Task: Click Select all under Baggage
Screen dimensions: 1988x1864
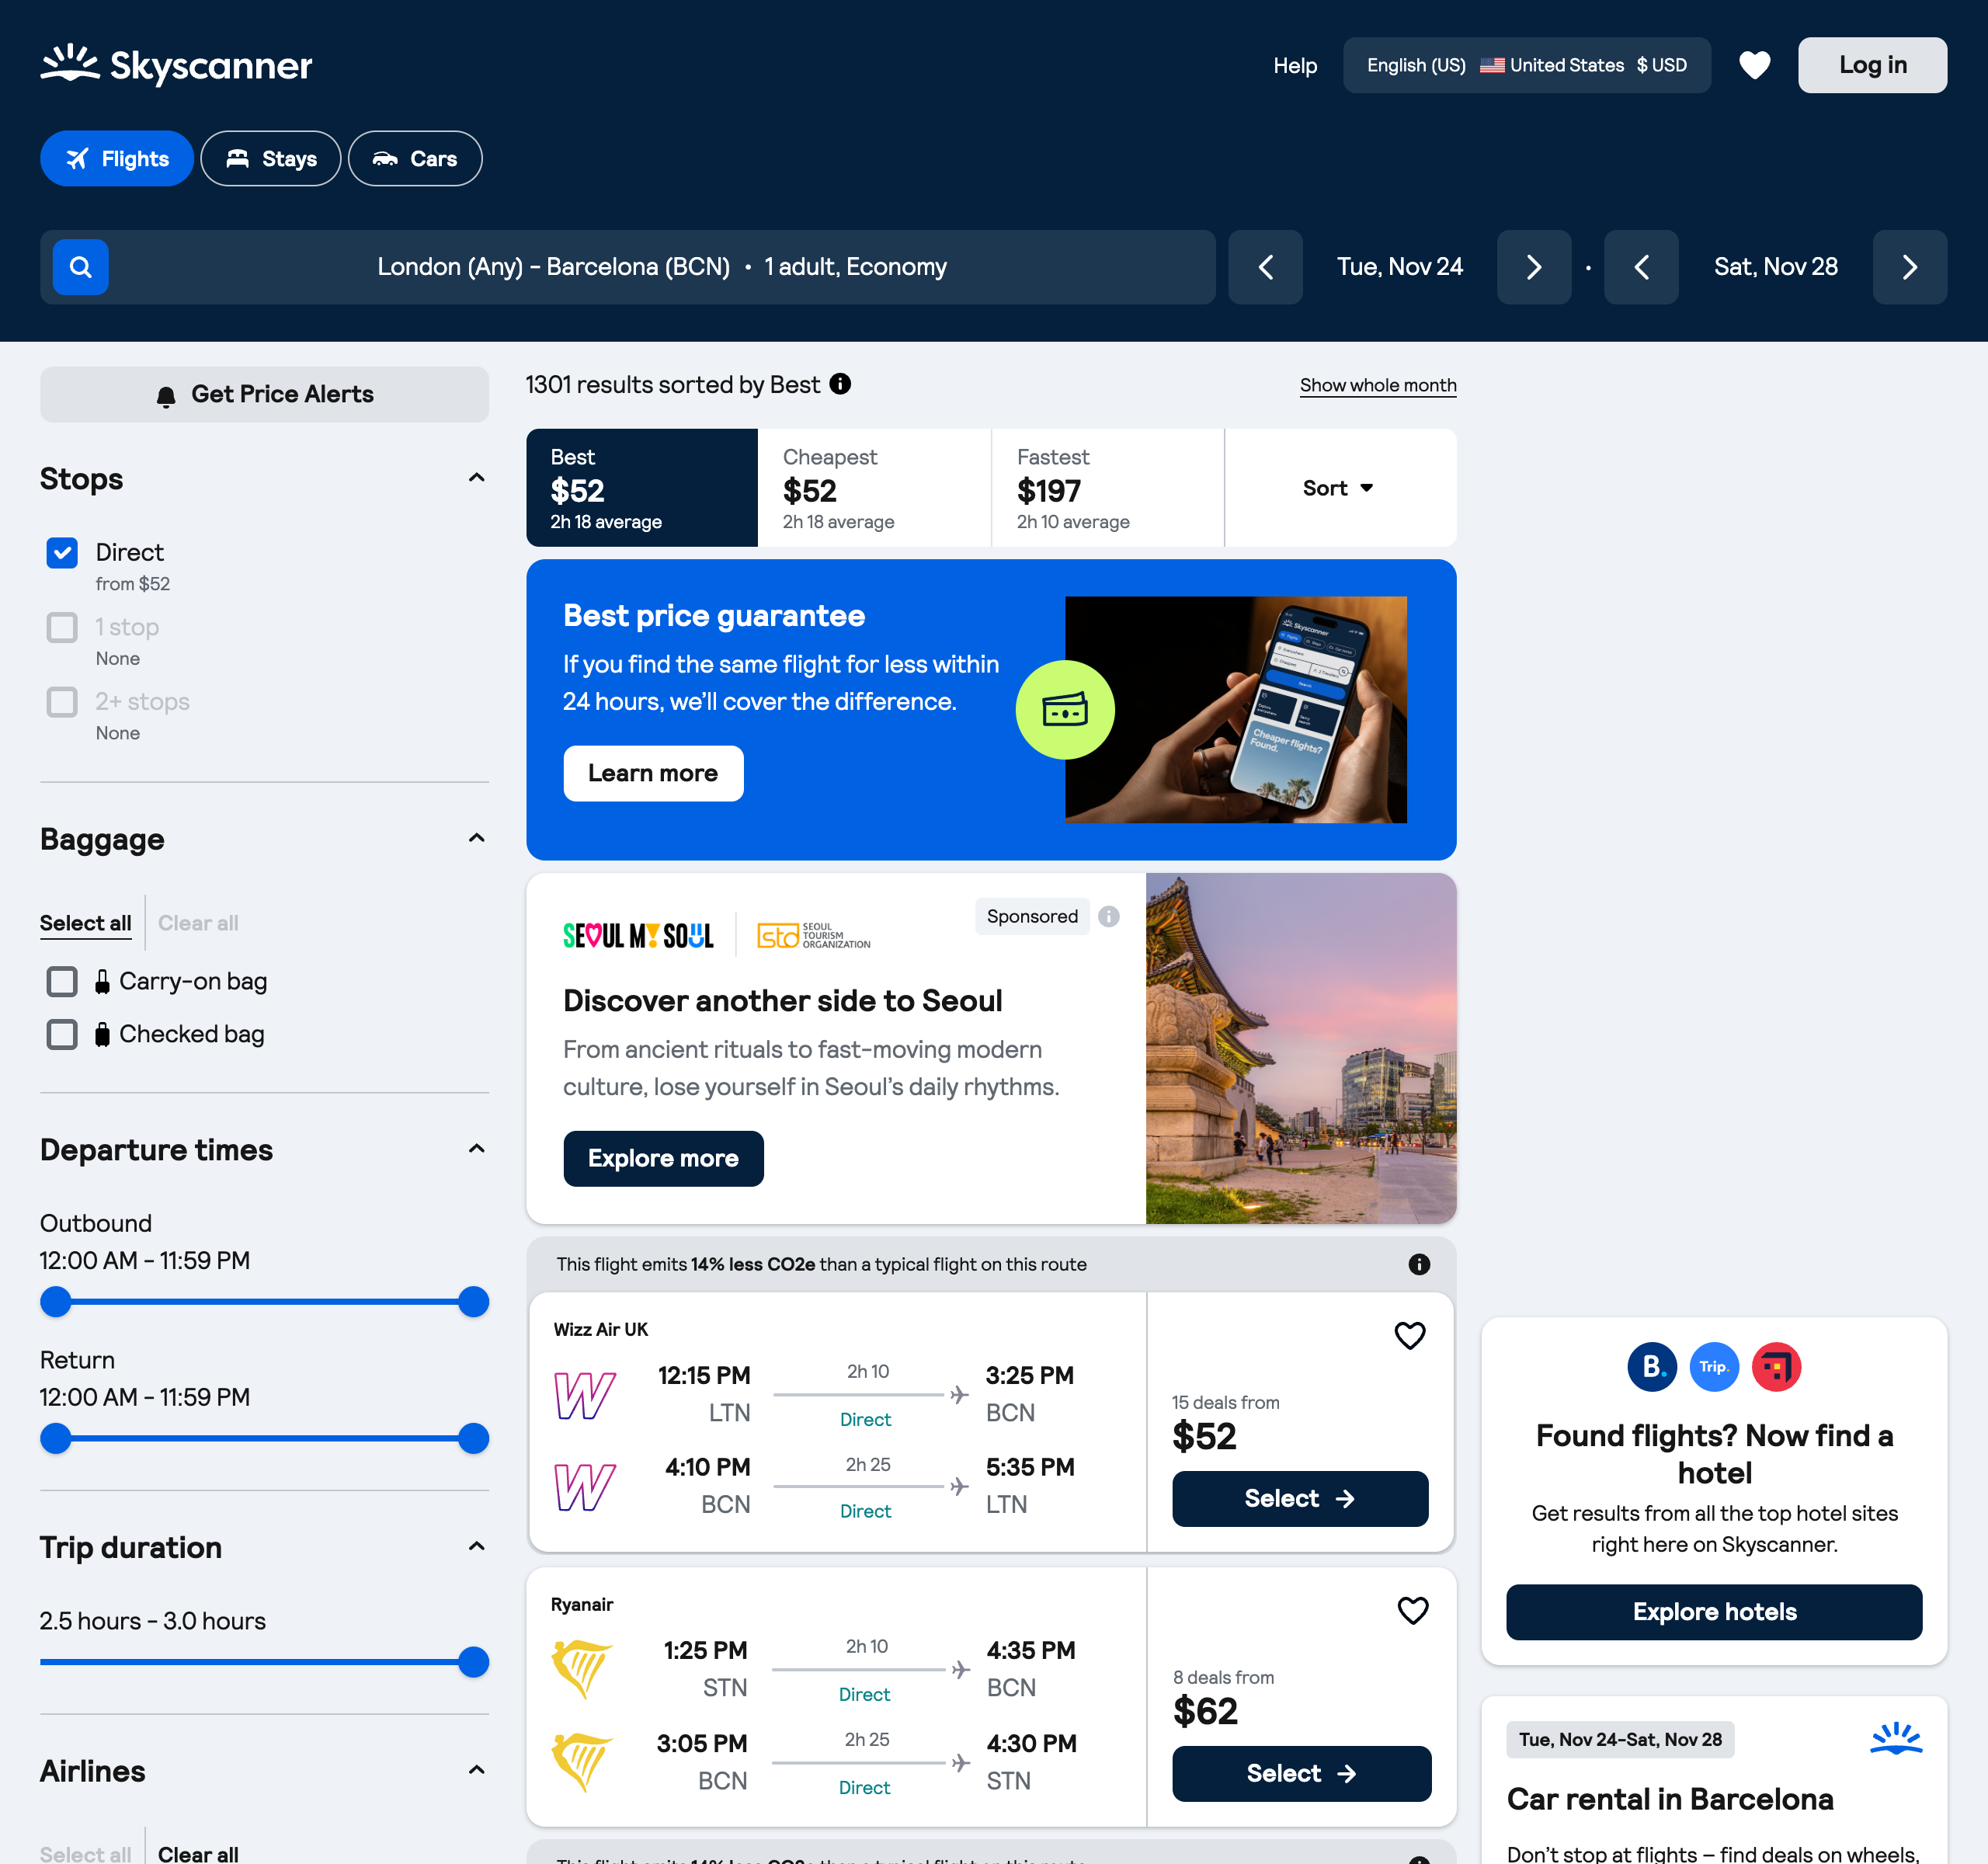Action: (85, 923)
